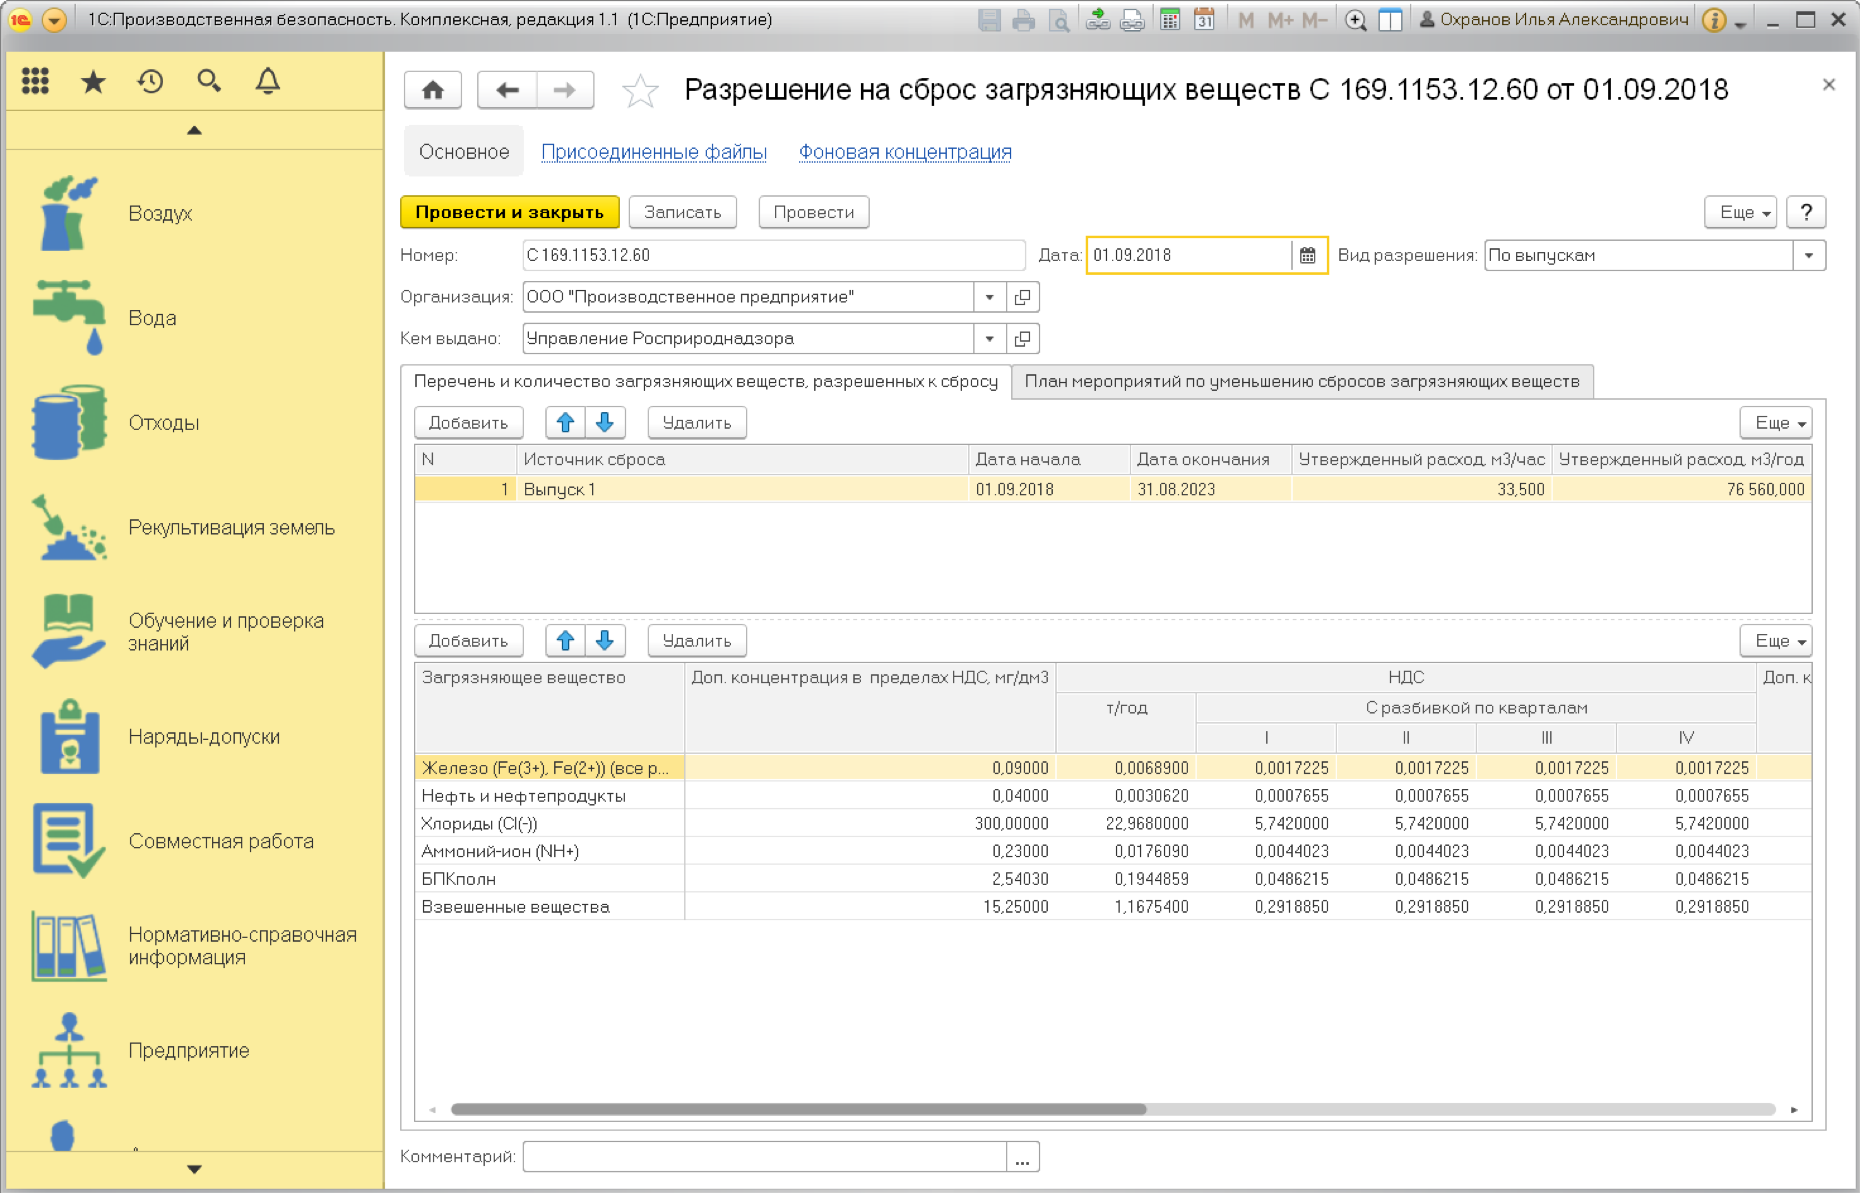1860x1193 pixels.
Task: Collapse sidebar sections with up arrow
Action: 194,130
